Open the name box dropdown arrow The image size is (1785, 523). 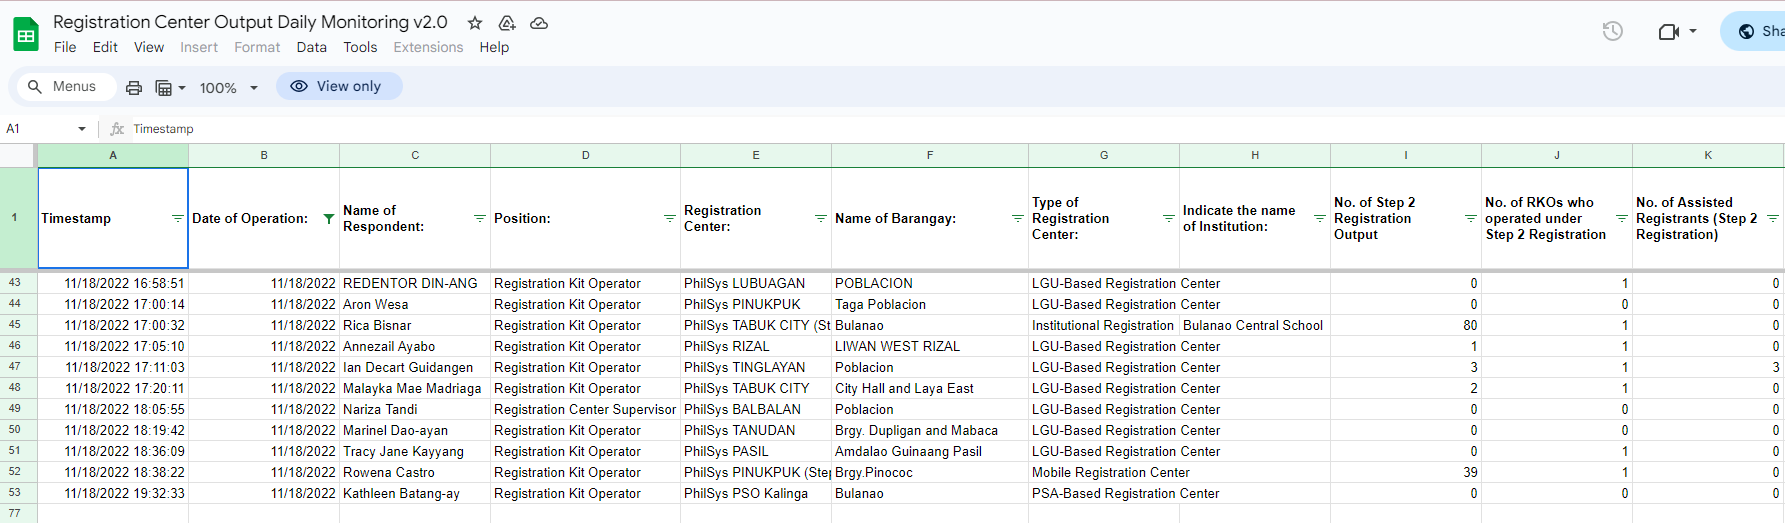coord(82,129)
